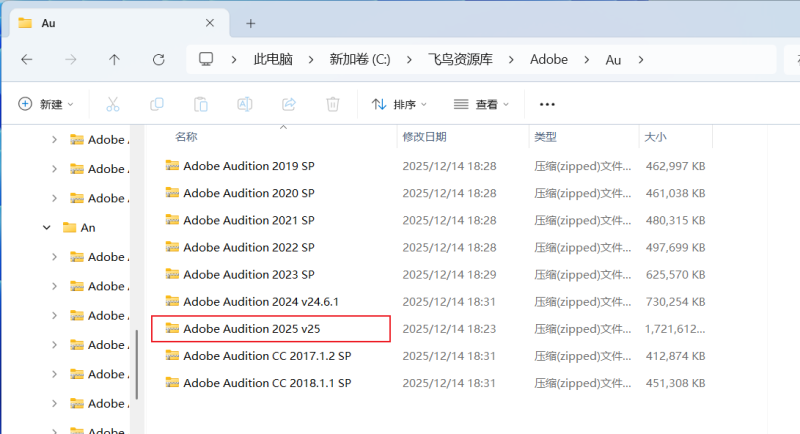Expand chevron after 此电脑 in path
The width and height of the screenshot is (800, 434).
pos(311,60)
